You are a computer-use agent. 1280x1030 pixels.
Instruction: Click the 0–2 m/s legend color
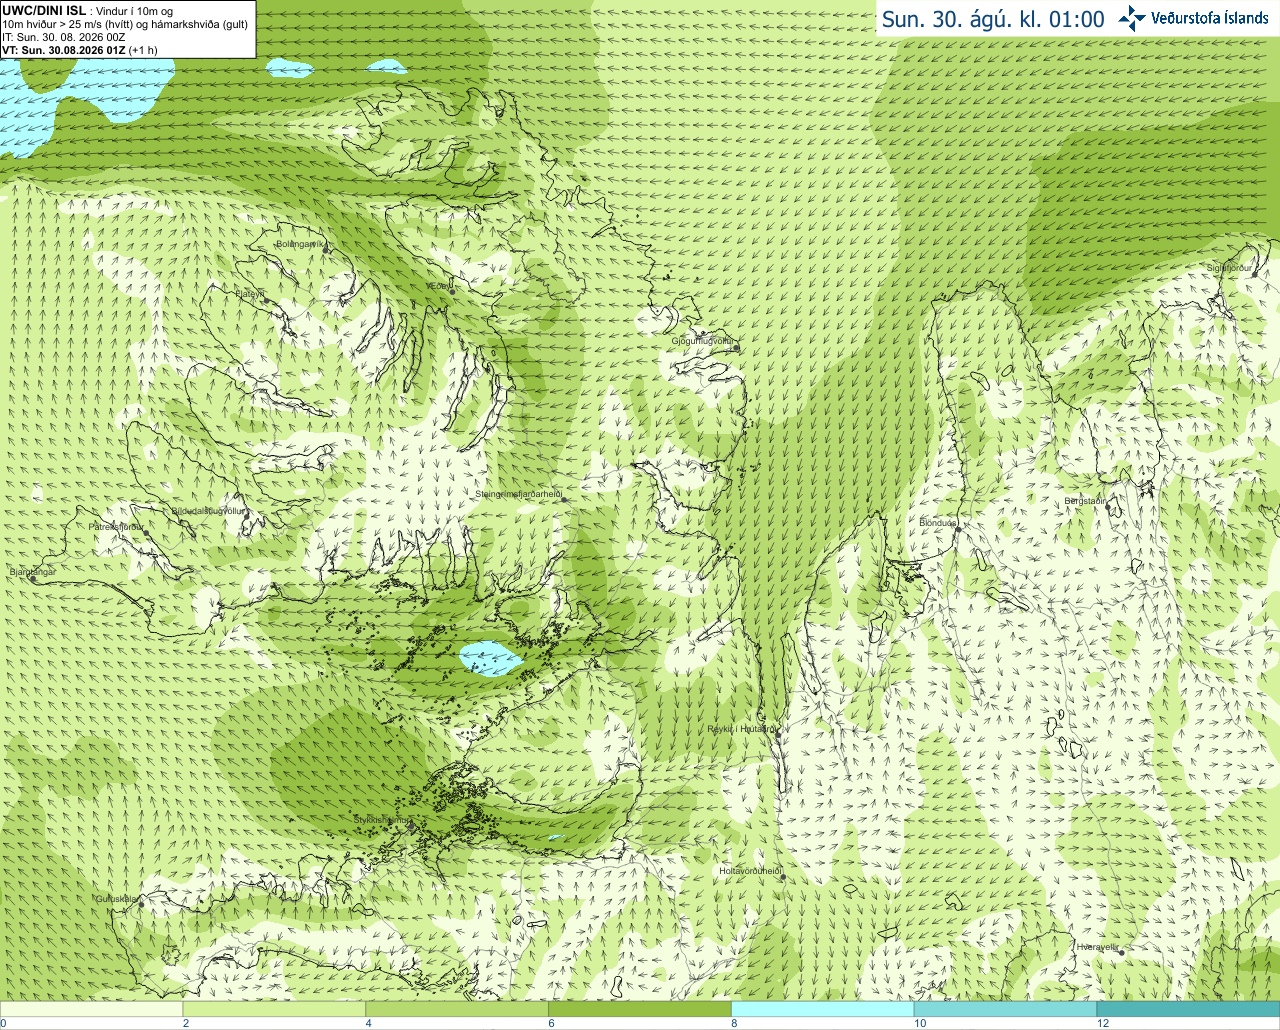pos(91,1009)
